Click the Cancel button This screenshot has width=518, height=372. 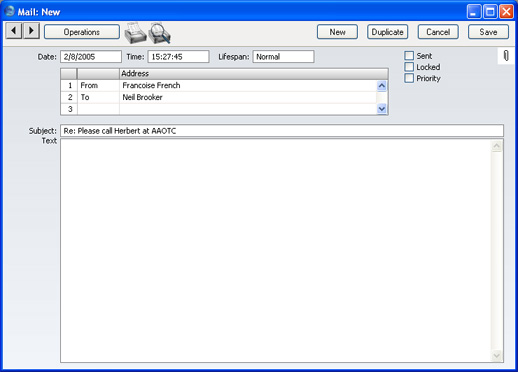click(438, 32)
